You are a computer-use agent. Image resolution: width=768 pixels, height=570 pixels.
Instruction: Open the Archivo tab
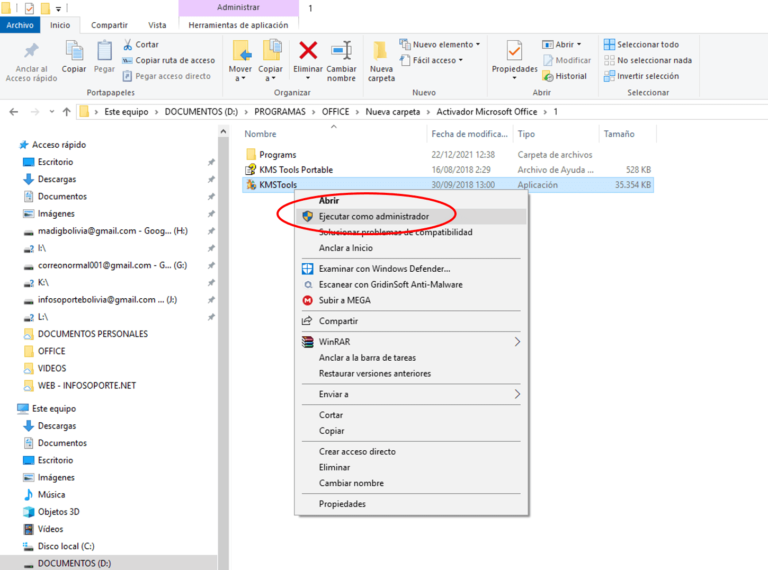20,25
